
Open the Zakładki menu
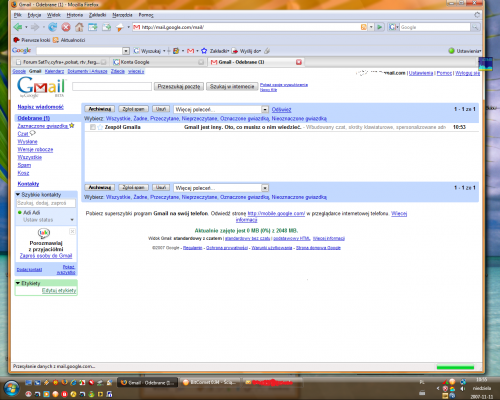point(97,15)
